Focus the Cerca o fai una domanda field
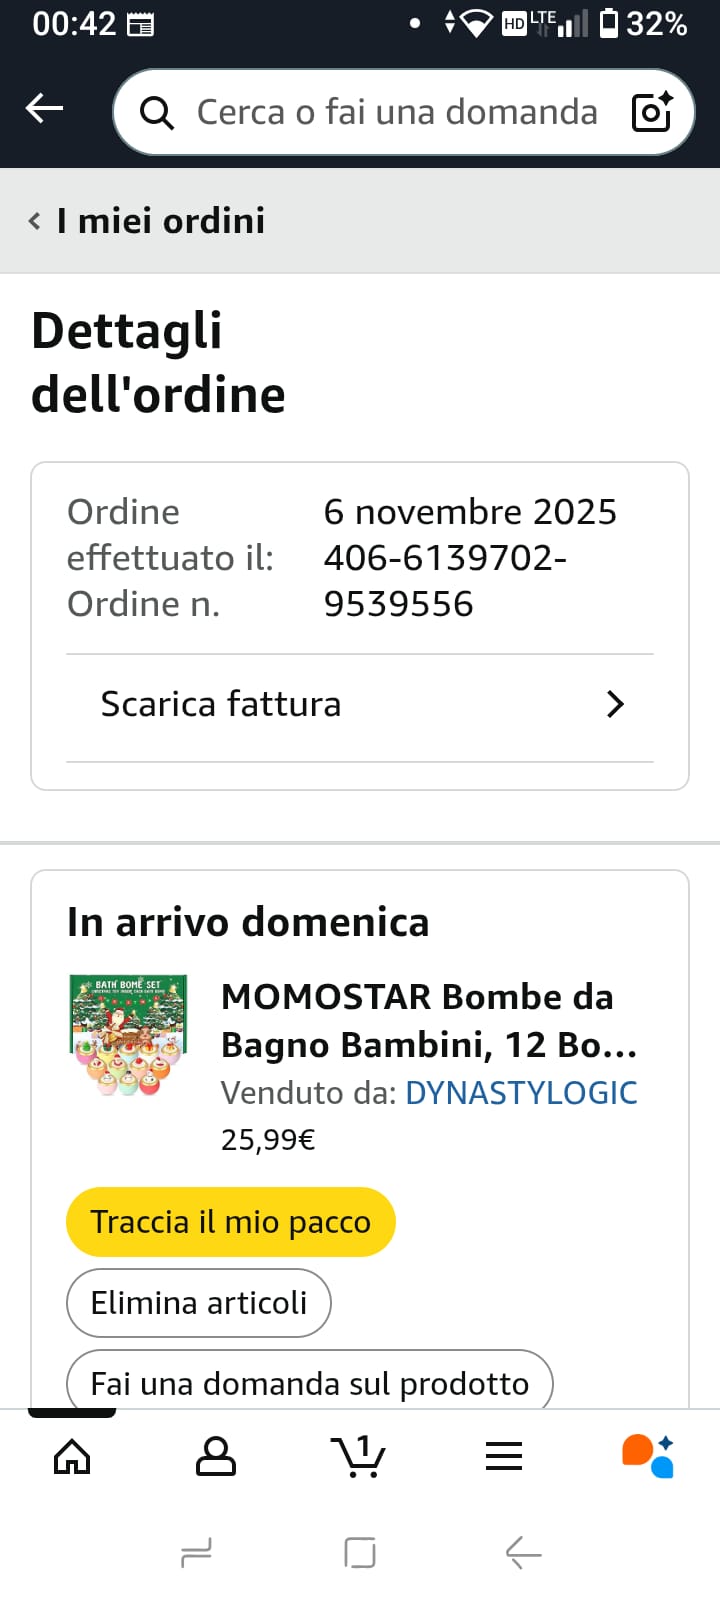The width and height of the screenshot is (720, 1600). [396, 112]
